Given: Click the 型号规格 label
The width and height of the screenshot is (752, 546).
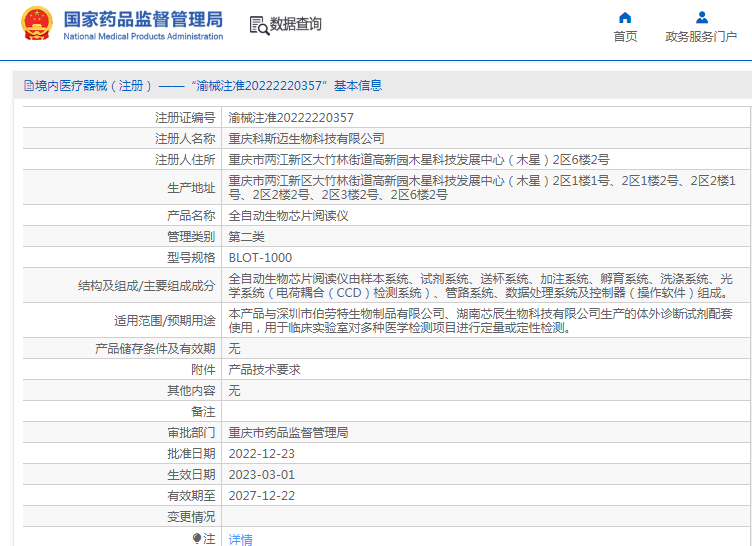Looking at the screenshot, I should point(191,258).
